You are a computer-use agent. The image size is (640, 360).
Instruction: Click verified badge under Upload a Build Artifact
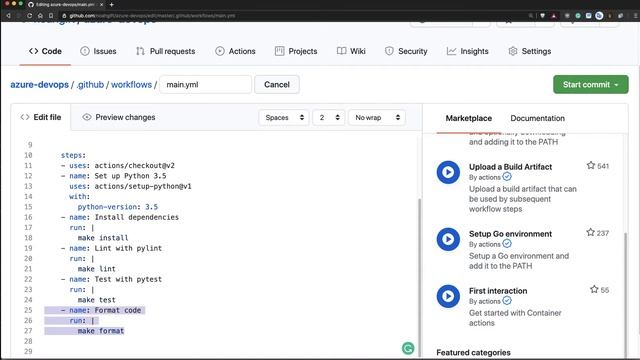[507, 177]
